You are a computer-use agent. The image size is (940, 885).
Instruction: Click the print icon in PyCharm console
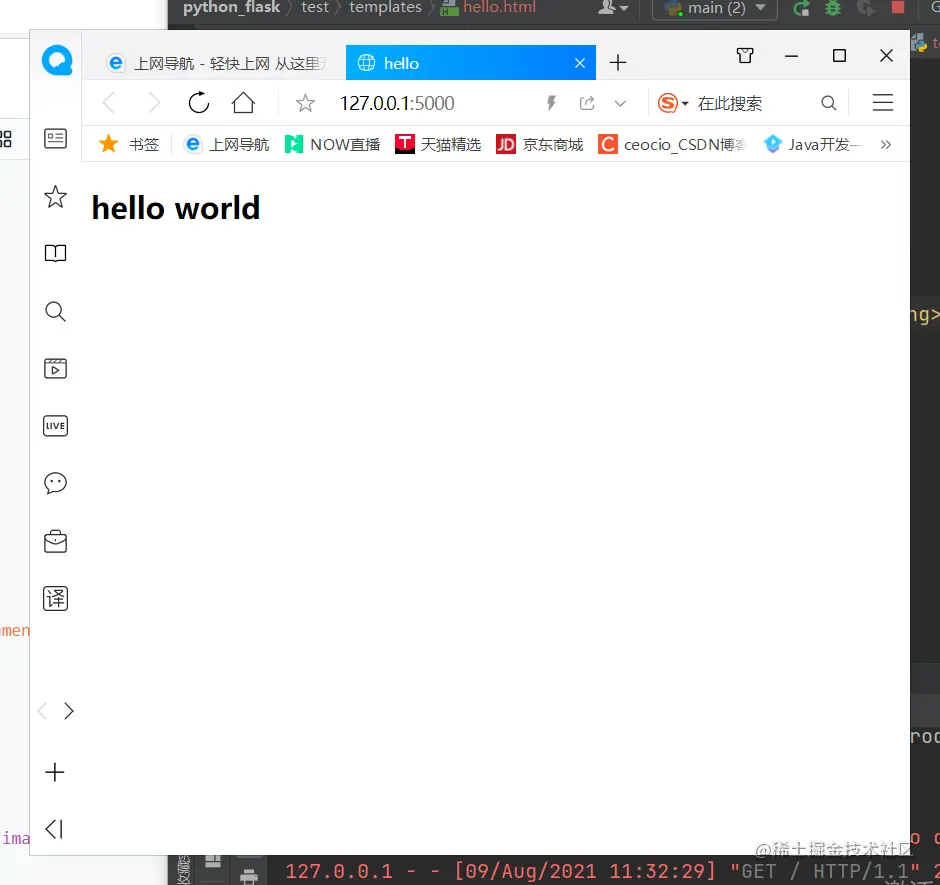pos(249,876)
